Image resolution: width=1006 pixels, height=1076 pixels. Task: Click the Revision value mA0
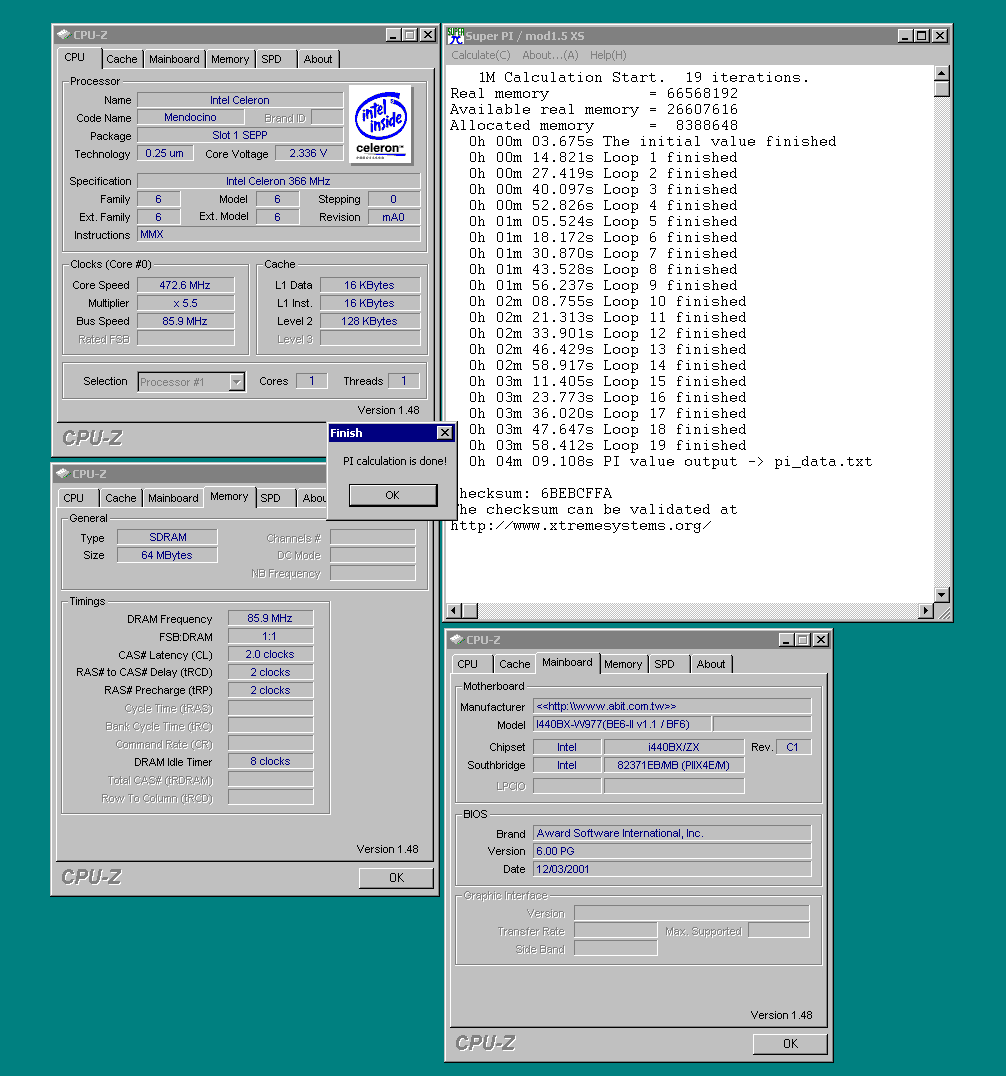pos(394,217)
